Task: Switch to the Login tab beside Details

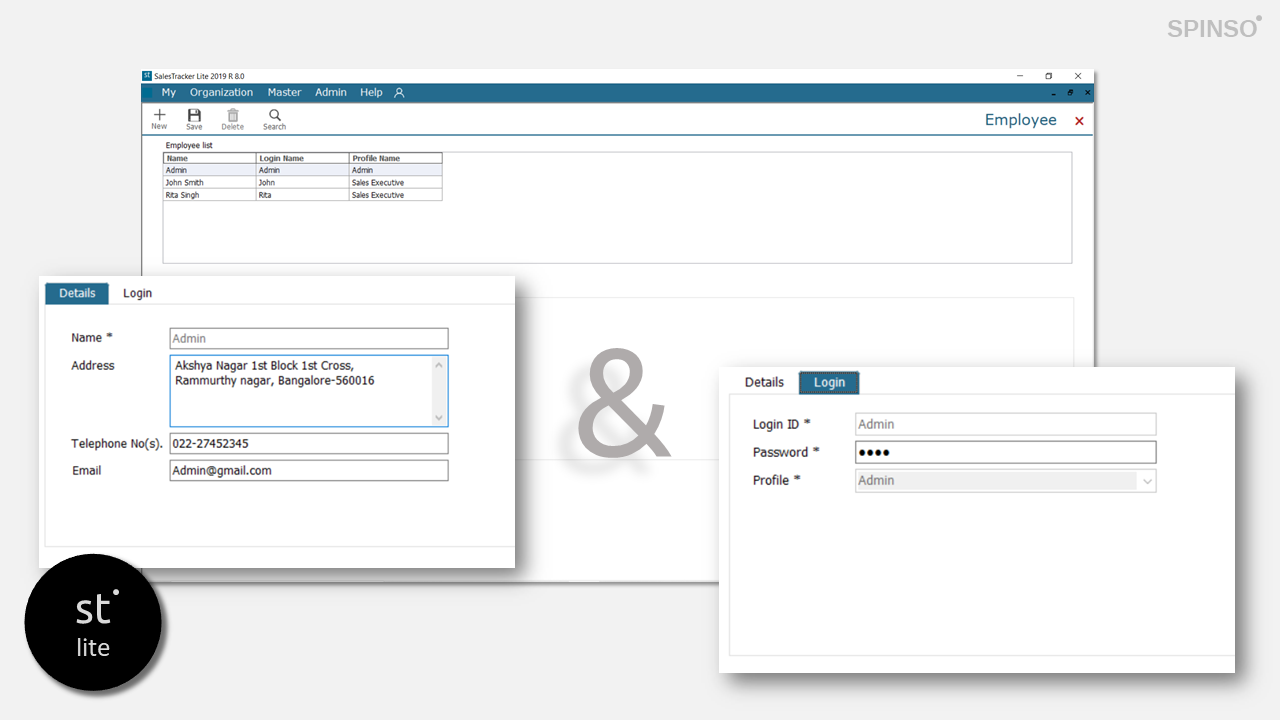Action: 137,293
